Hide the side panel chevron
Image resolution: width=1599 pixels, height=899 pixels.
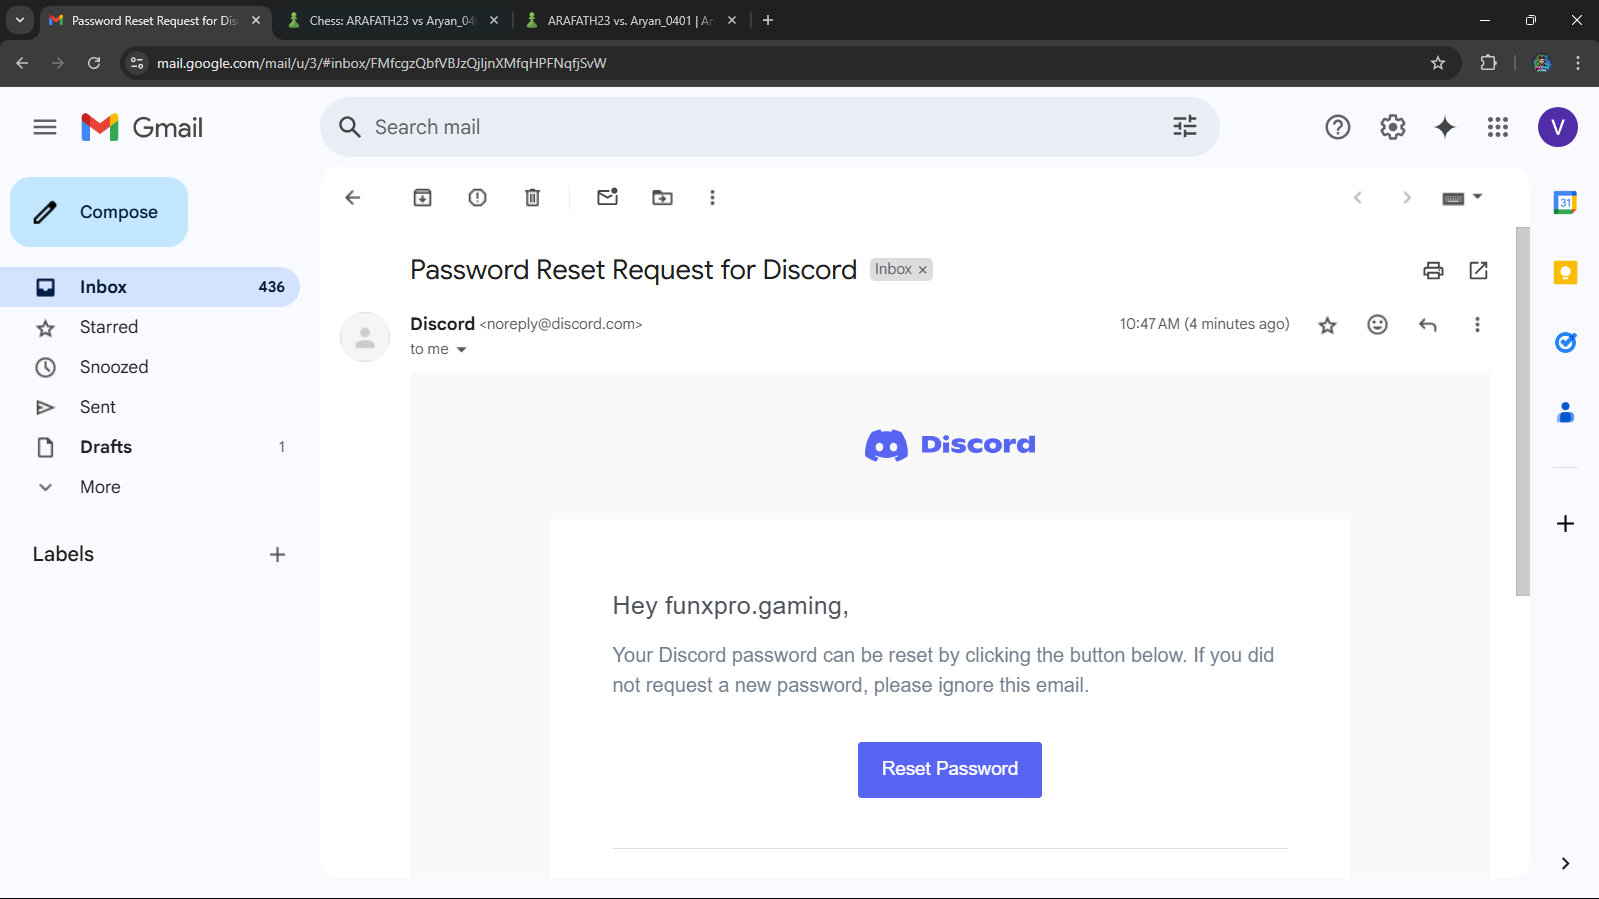pos(1566,864)
